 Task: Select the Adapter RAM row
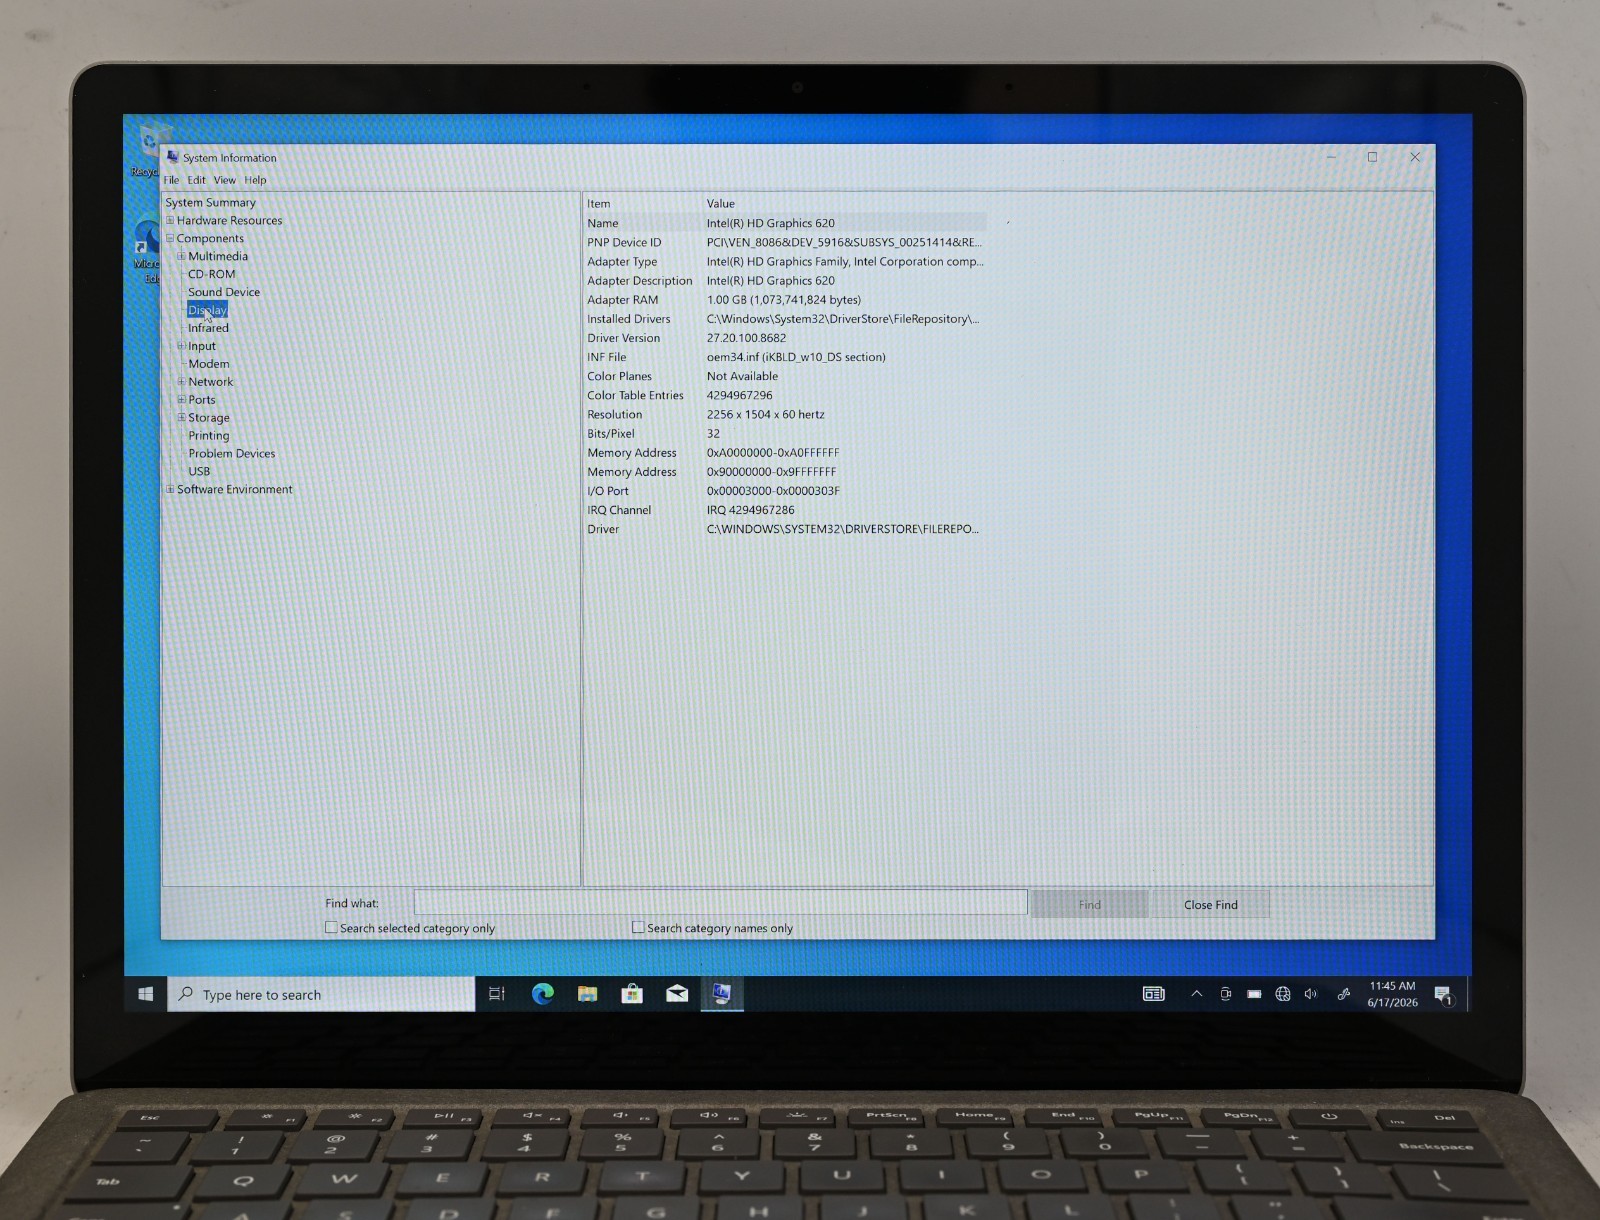click(x=786, y=300)
